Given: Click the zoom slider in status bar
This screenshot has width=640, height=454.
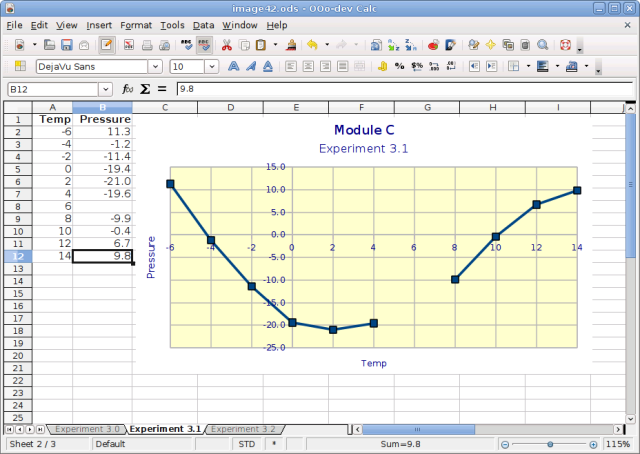Looking at the screenshot, I should [549, 444].
